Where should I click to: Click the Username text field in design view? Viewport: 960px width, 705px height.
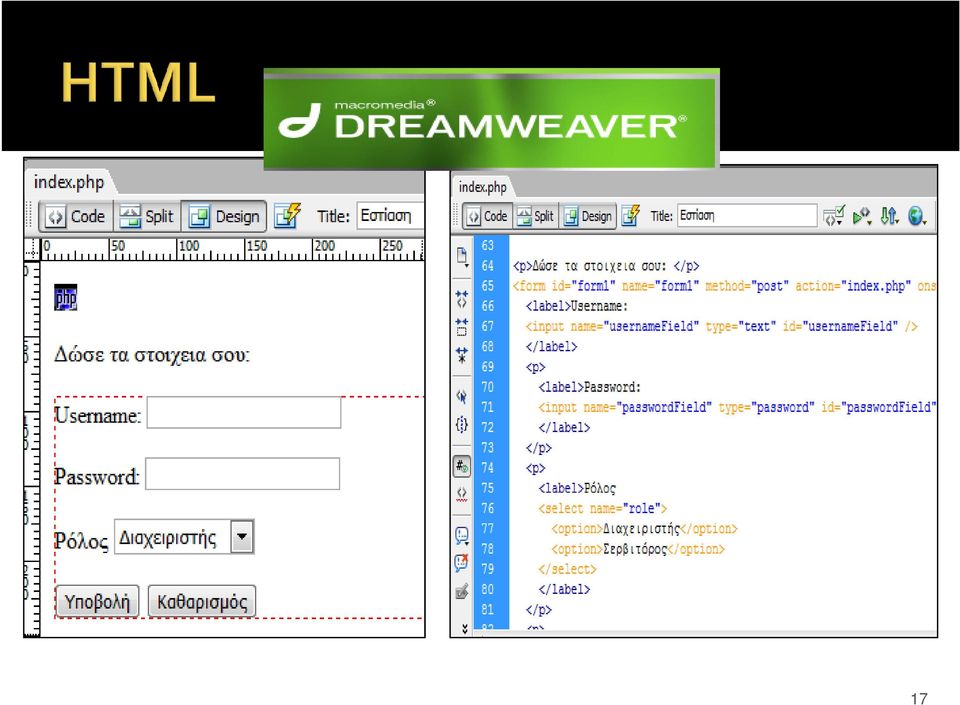244,412
